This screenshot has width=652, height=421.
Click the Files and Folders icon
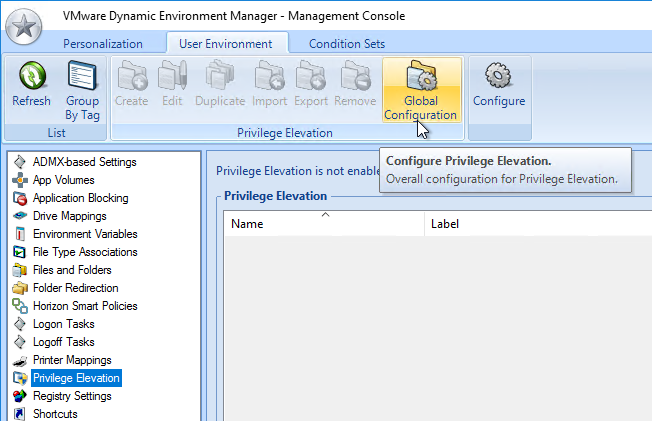[x=20, y=270]
